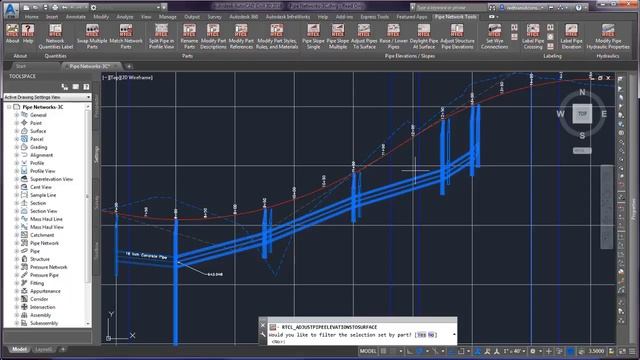Launch Swap Multiple Parts tool
The width and height of the screenshot is (640, 360).
(x=92, y=36)
